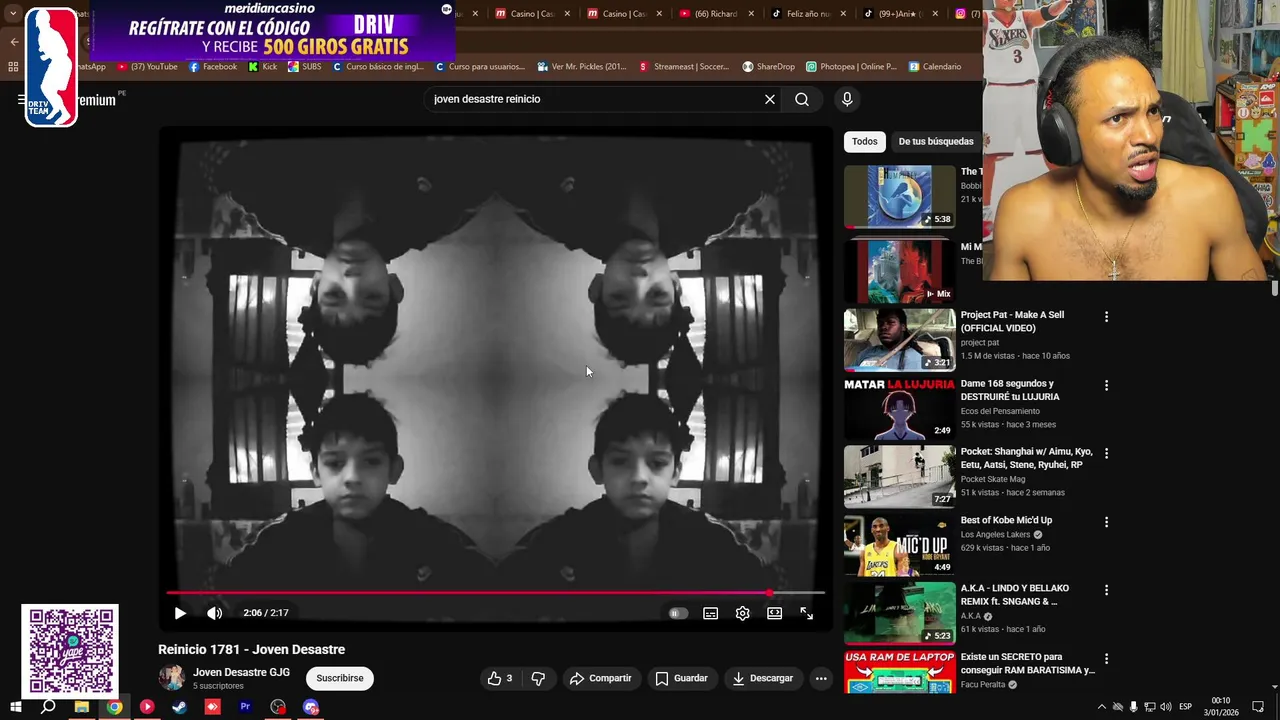The width and height of the screenshot is (1280, 720).
Task: Open the Facebook bookmark
Action: pyautogui.click(x=212, y=67)
